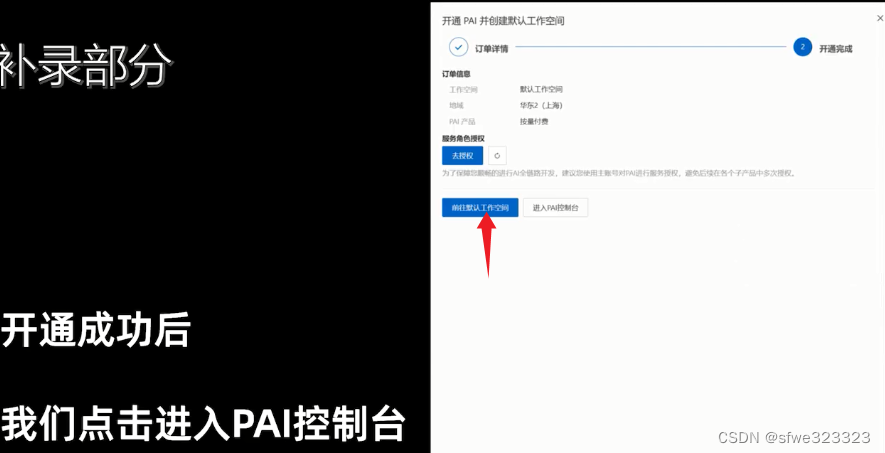Click the 地域 field label
The image size is (885, 453).
tap(456, 105)
